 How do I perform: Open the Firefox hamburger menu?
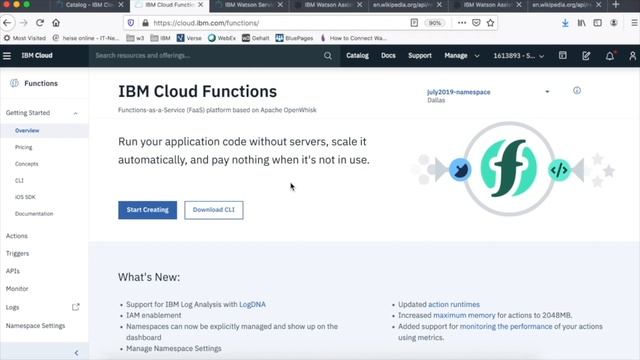pyautogui.click(x=635, y=23)
